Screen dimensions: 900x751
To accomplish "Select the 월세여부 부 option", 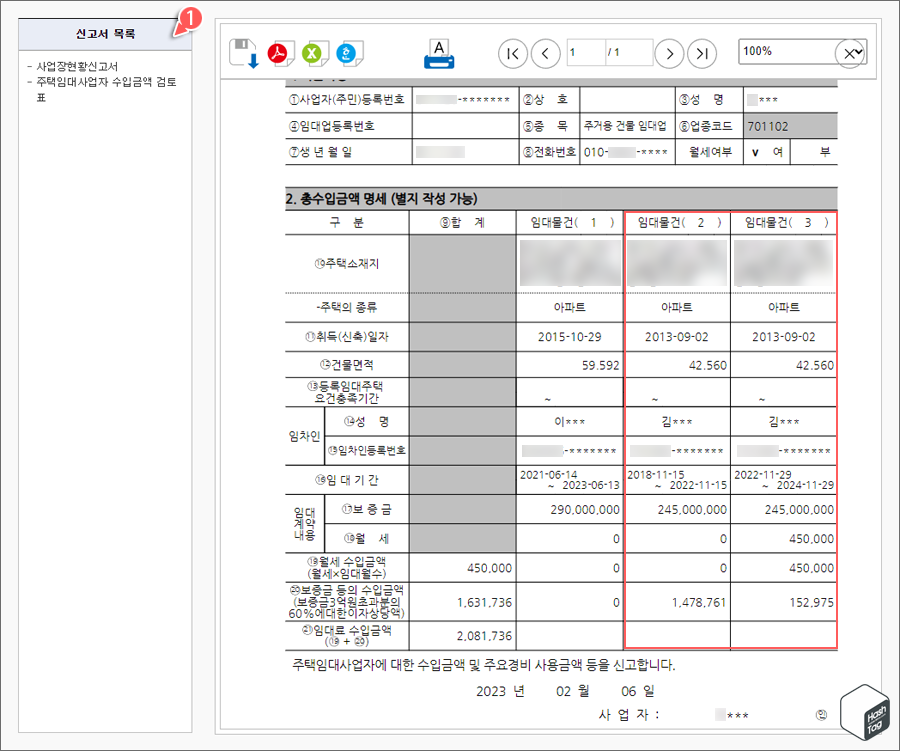I will 824,152.
